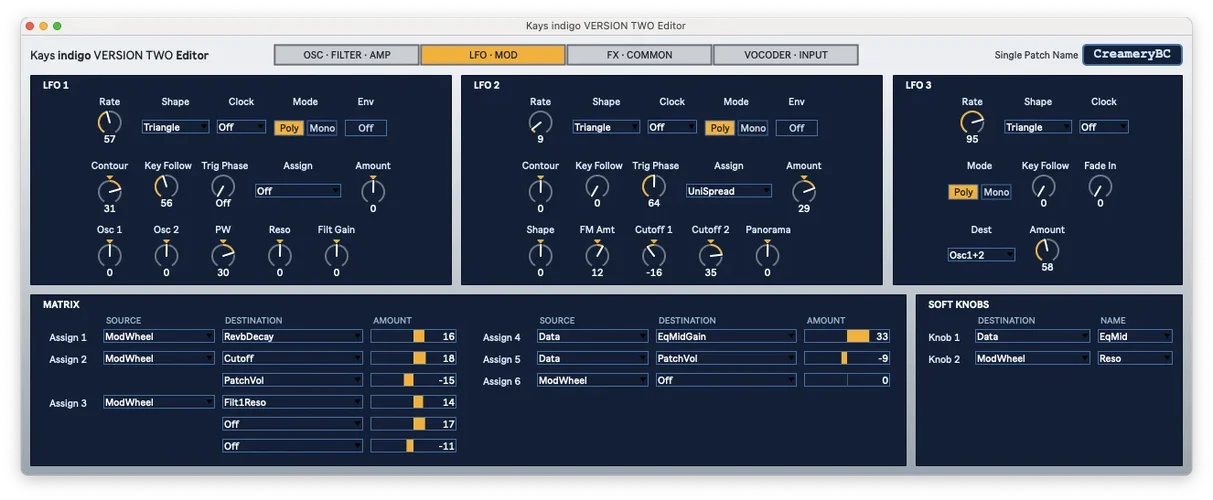This screenshot has height=500, width=1213.
Task: Click the LFO 2 Cutoff 1 knob
Action: click(x=654, y=255)
